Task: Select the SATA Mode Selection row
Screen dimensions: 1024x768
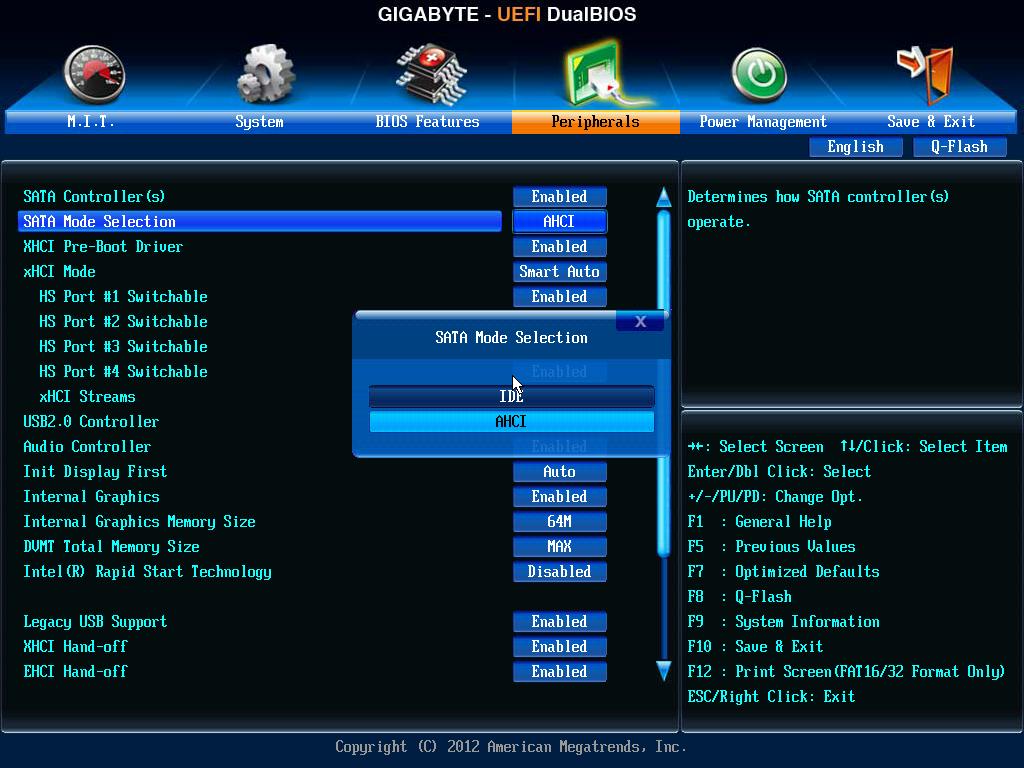Action: [260, 221]
